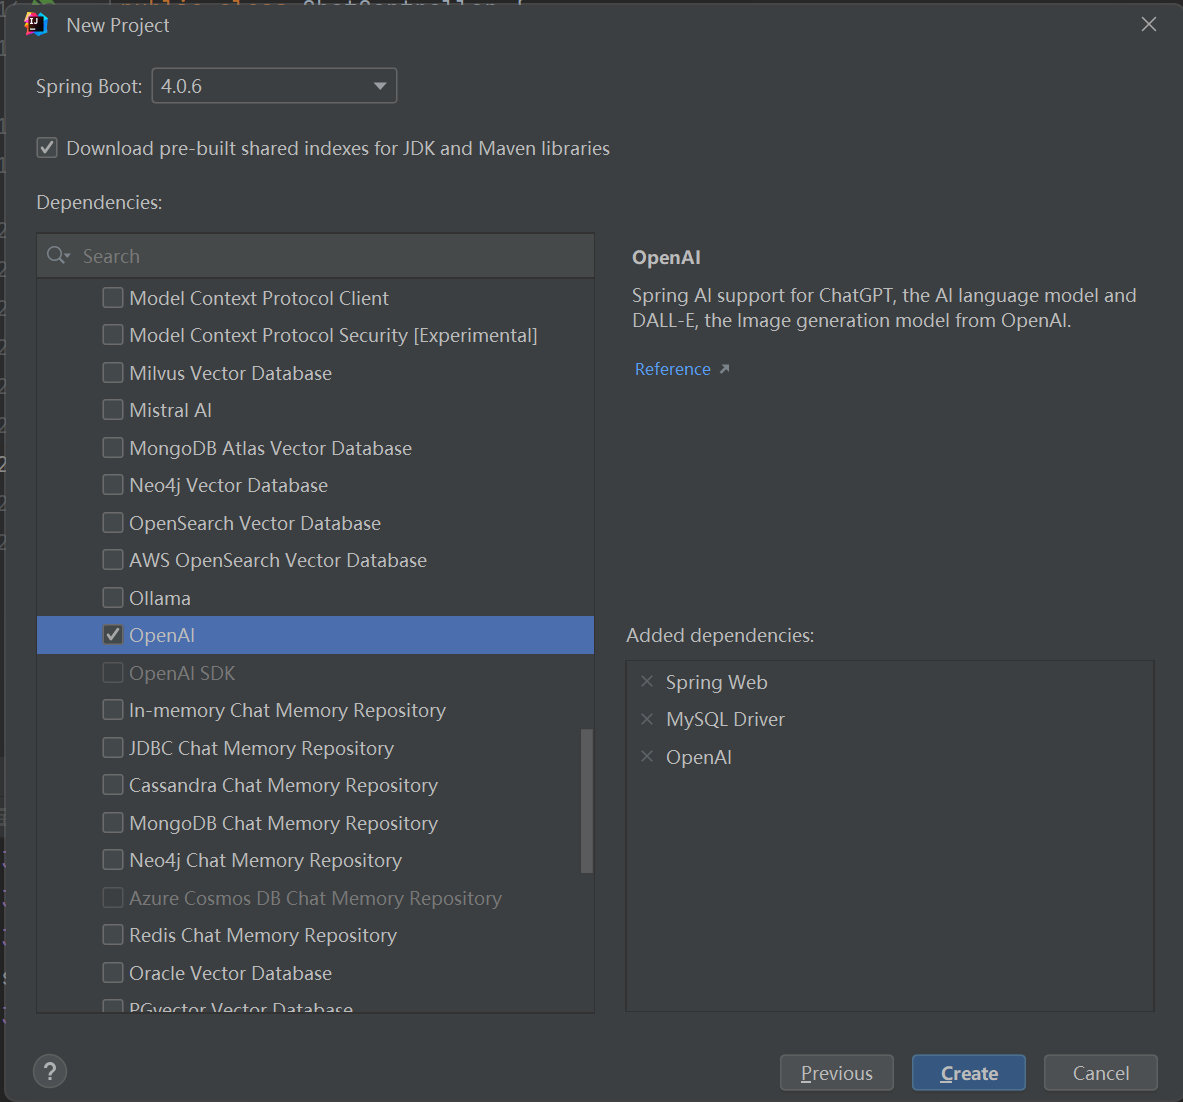This screenshot has height=1102, width=1183.
Task: Click the MySQL Driver entry text
Action: (x=725, y=720)
